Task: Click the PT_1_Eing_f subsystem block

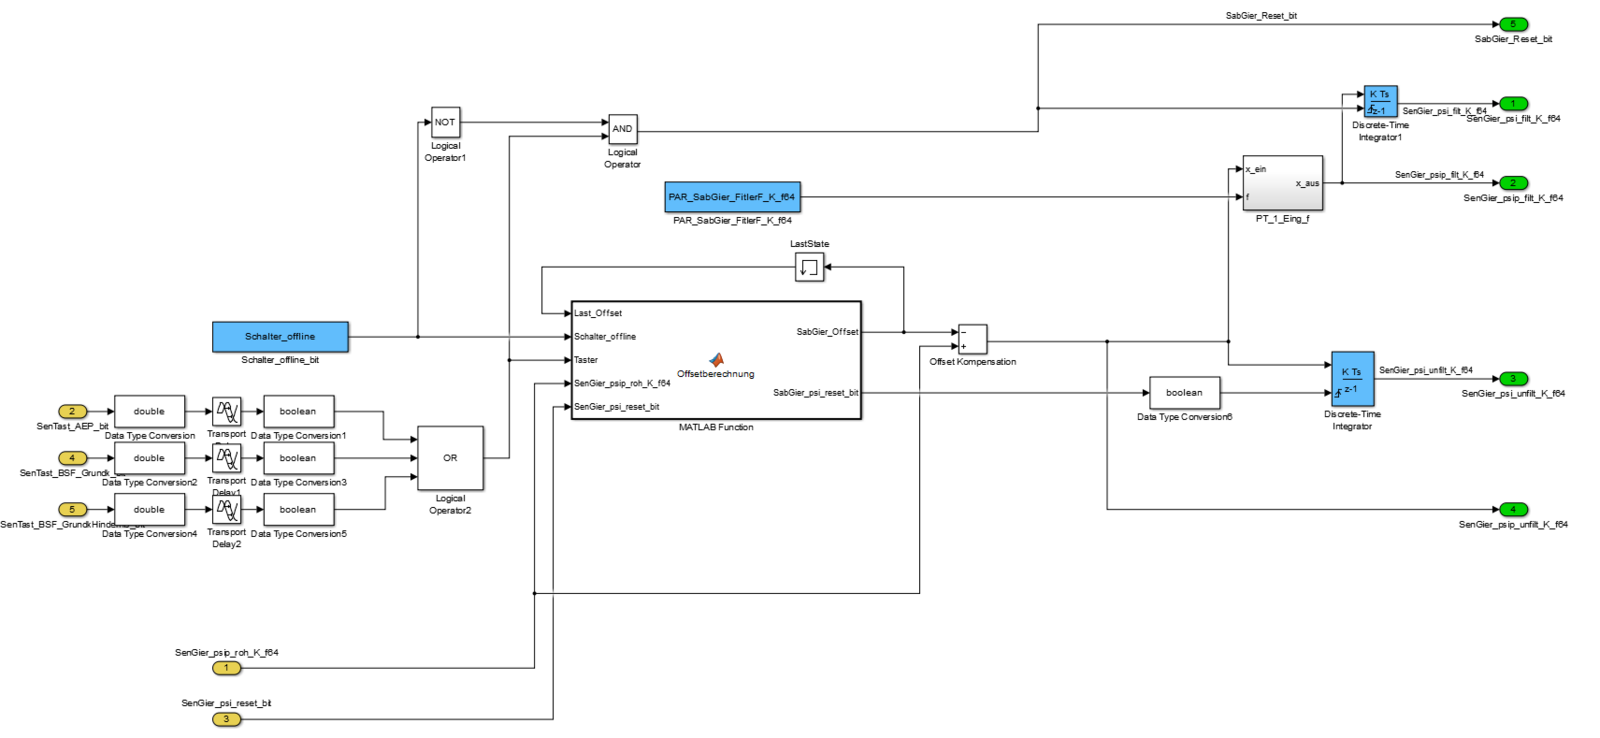Action: pos(1282,183)
